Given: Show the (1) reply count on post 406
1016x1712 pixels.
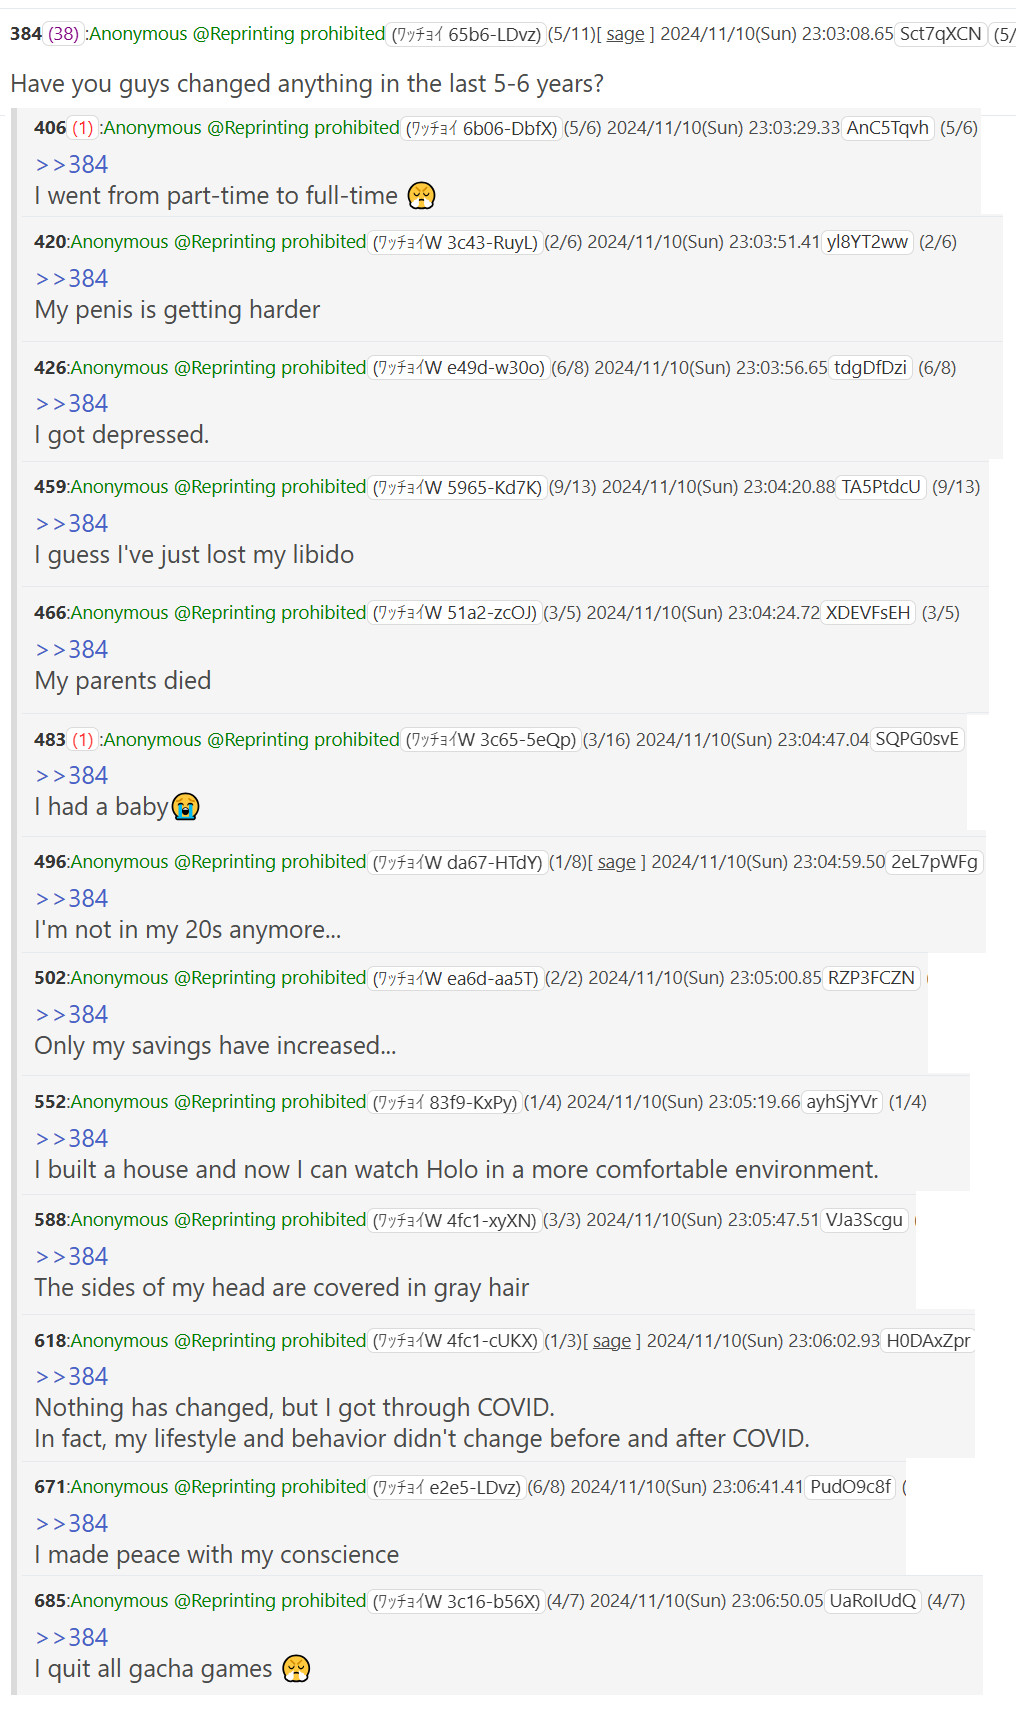Looking at the screenshot, I should [x=83, y=128].
